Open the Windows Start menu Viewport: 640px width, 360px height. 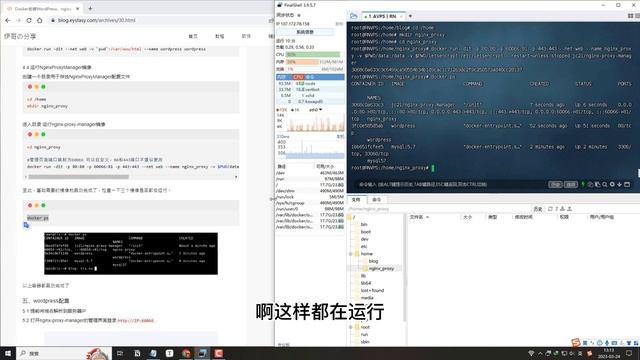8,353
